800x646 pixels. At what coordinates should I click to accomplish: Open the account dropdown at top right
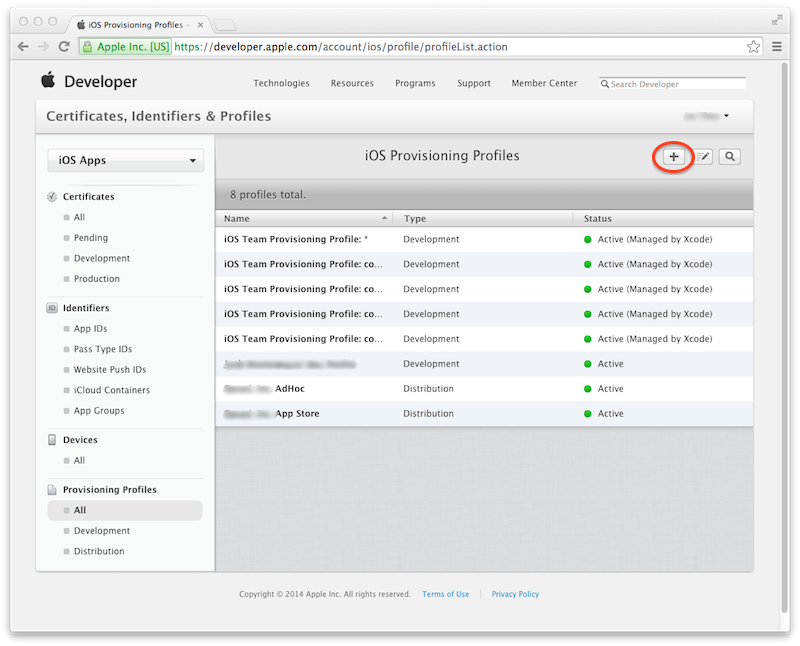[x=707, y=116]
